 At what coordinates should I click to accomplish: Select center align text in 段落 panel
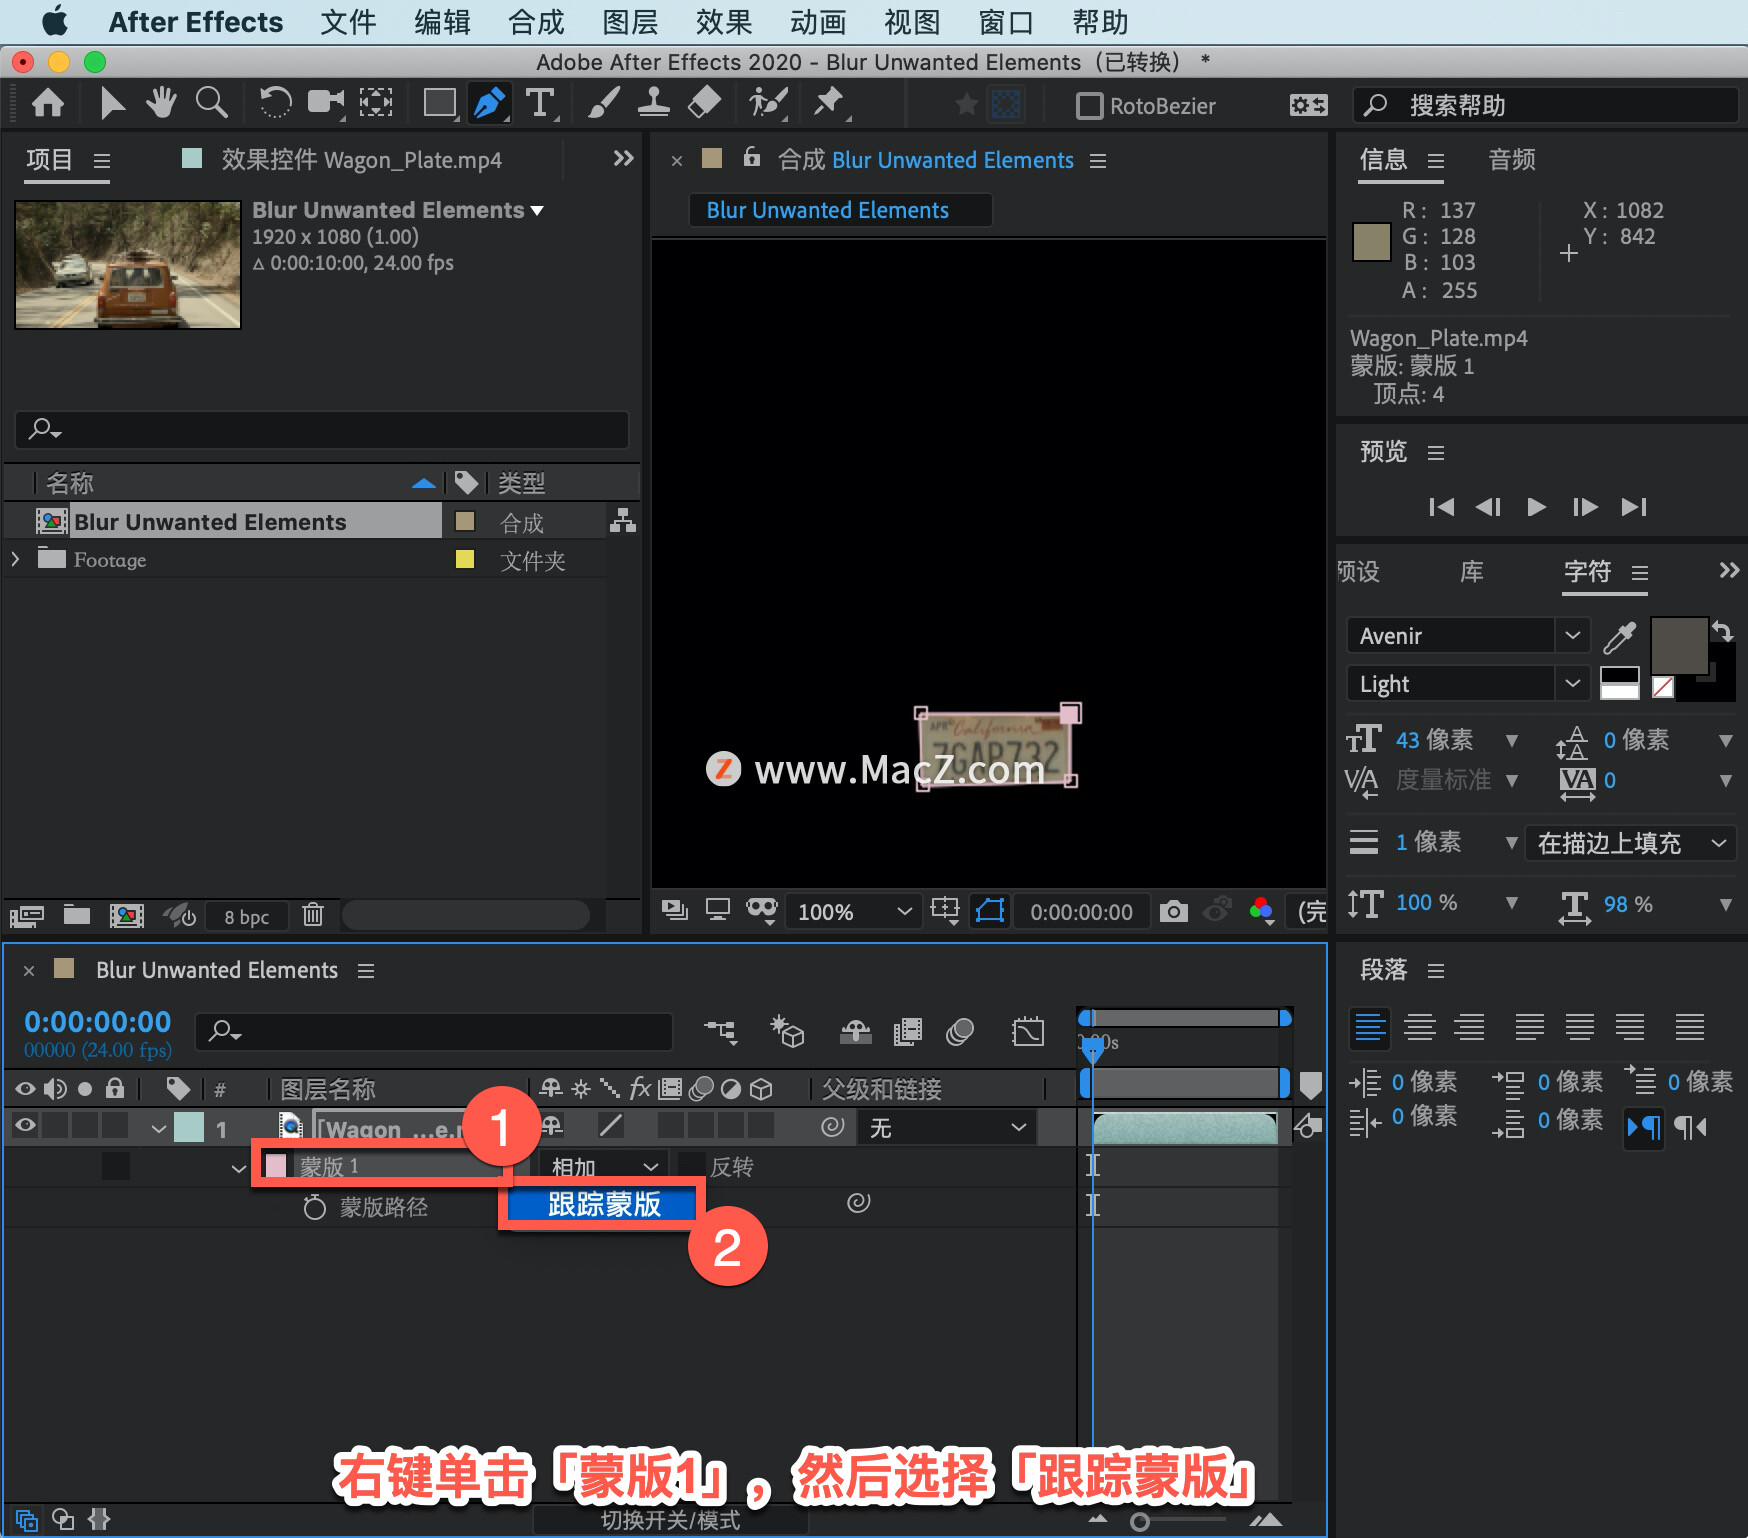tap(1419, 1027)
